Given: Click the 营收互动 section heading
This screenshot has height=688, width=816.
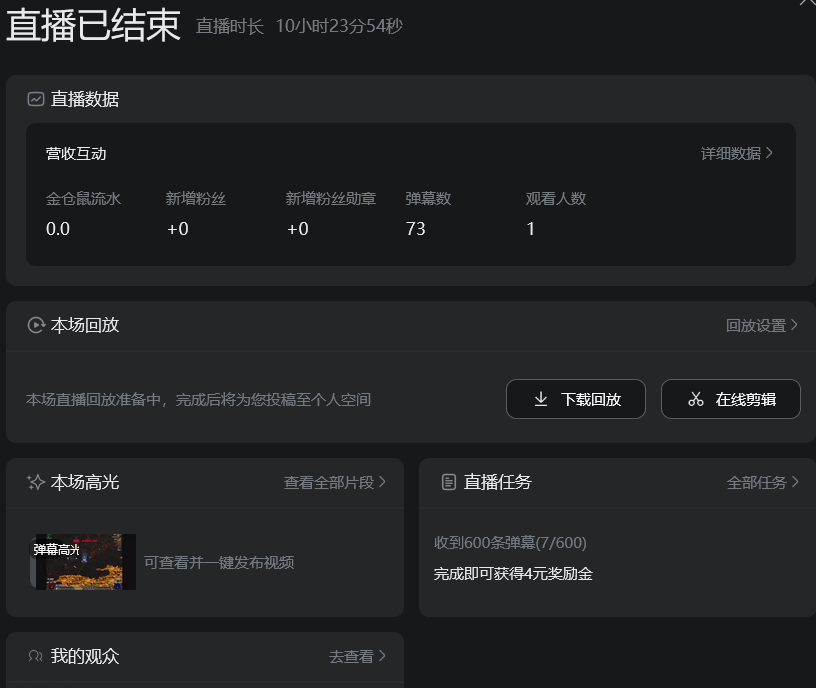Looking at the screenshot, I should pyautogui.click(x=76, y=154).
